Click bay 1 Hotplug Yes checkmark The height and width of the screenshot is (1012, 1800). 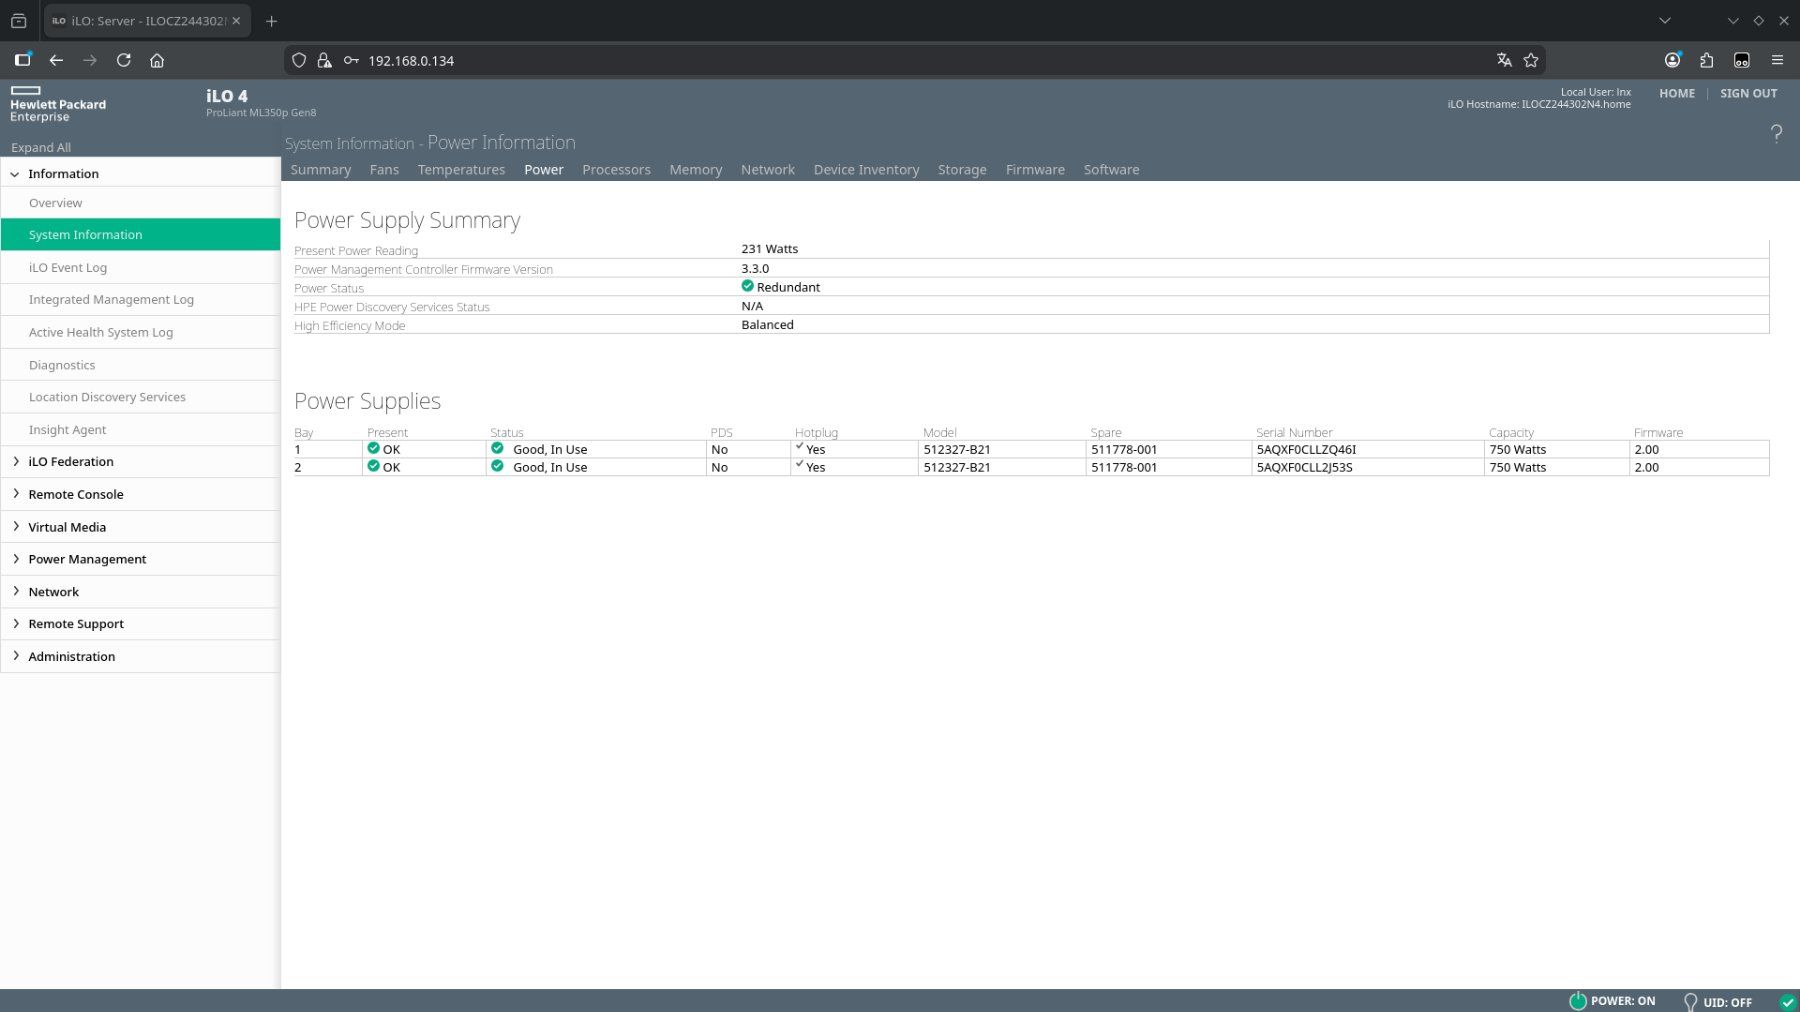pos(799,447)
